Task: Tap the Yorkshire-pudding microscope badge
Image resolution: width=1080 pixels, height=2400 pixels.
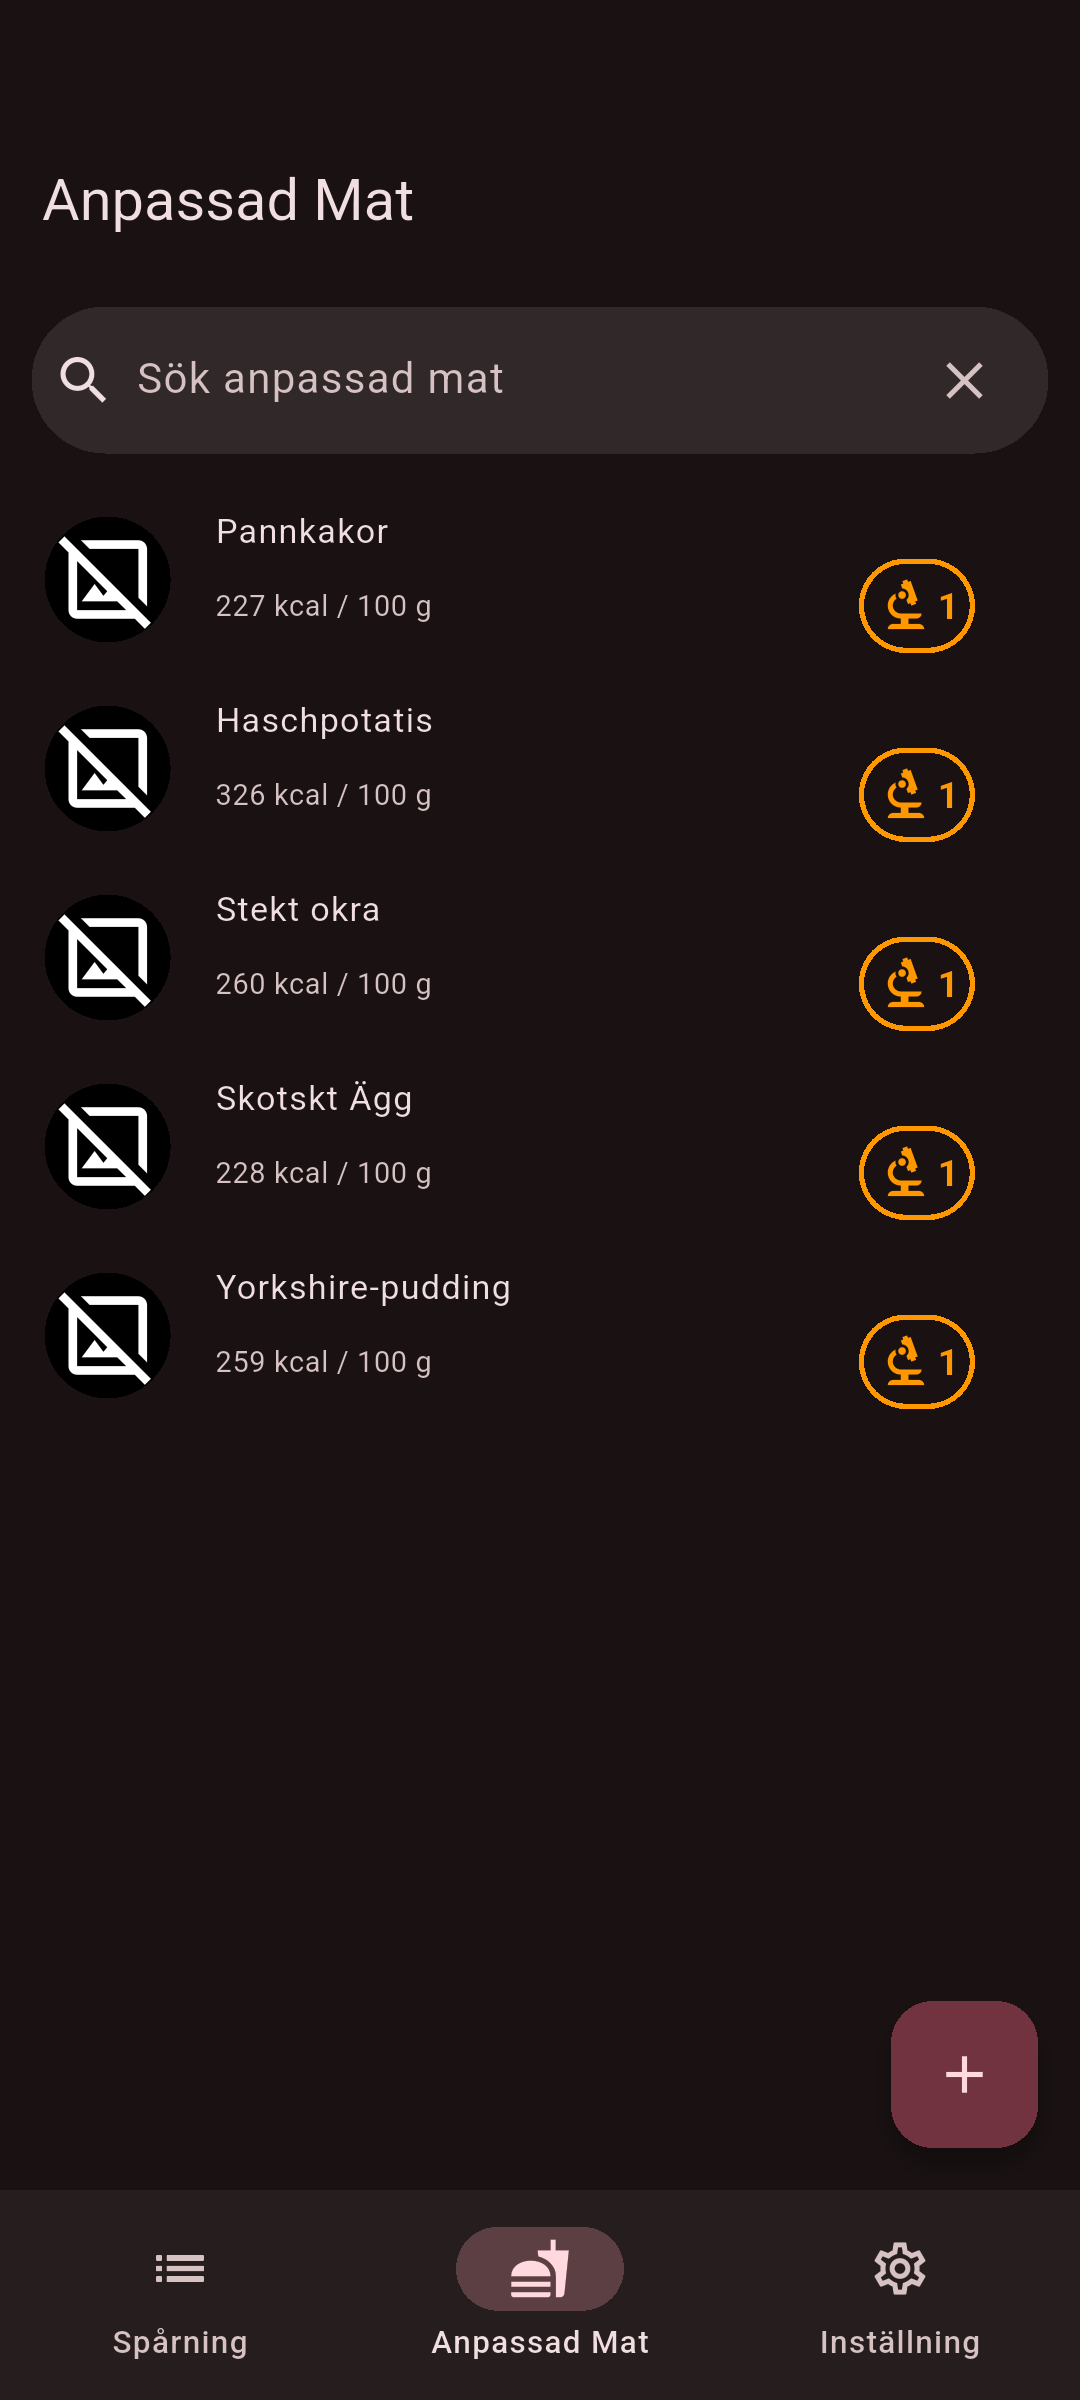Action: 916,1362
